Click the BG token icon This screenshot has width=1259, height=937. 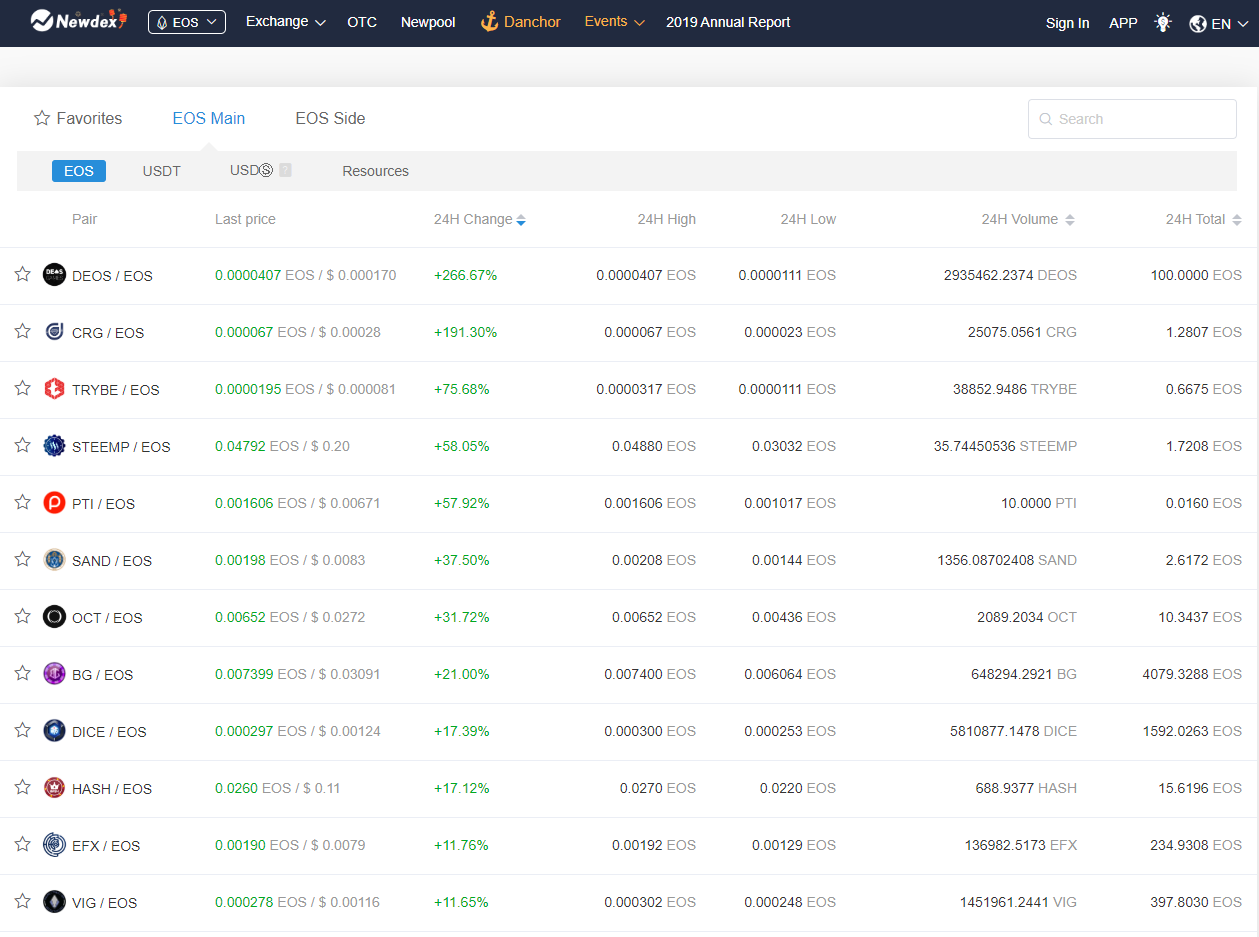[x=54, y=674]
